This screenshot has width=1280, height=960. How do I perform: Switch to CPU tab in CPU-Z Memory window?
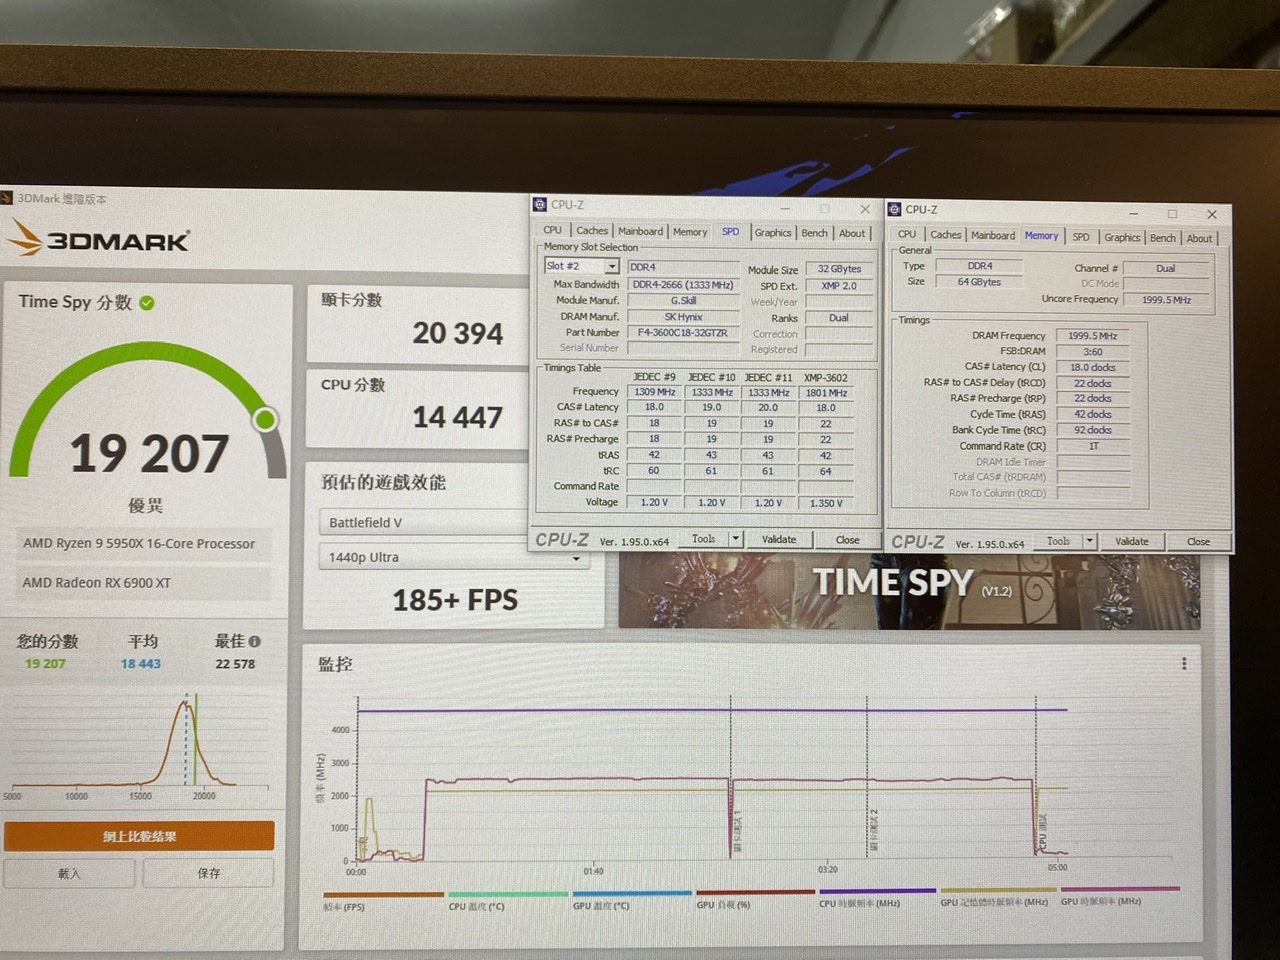(907, 235)
